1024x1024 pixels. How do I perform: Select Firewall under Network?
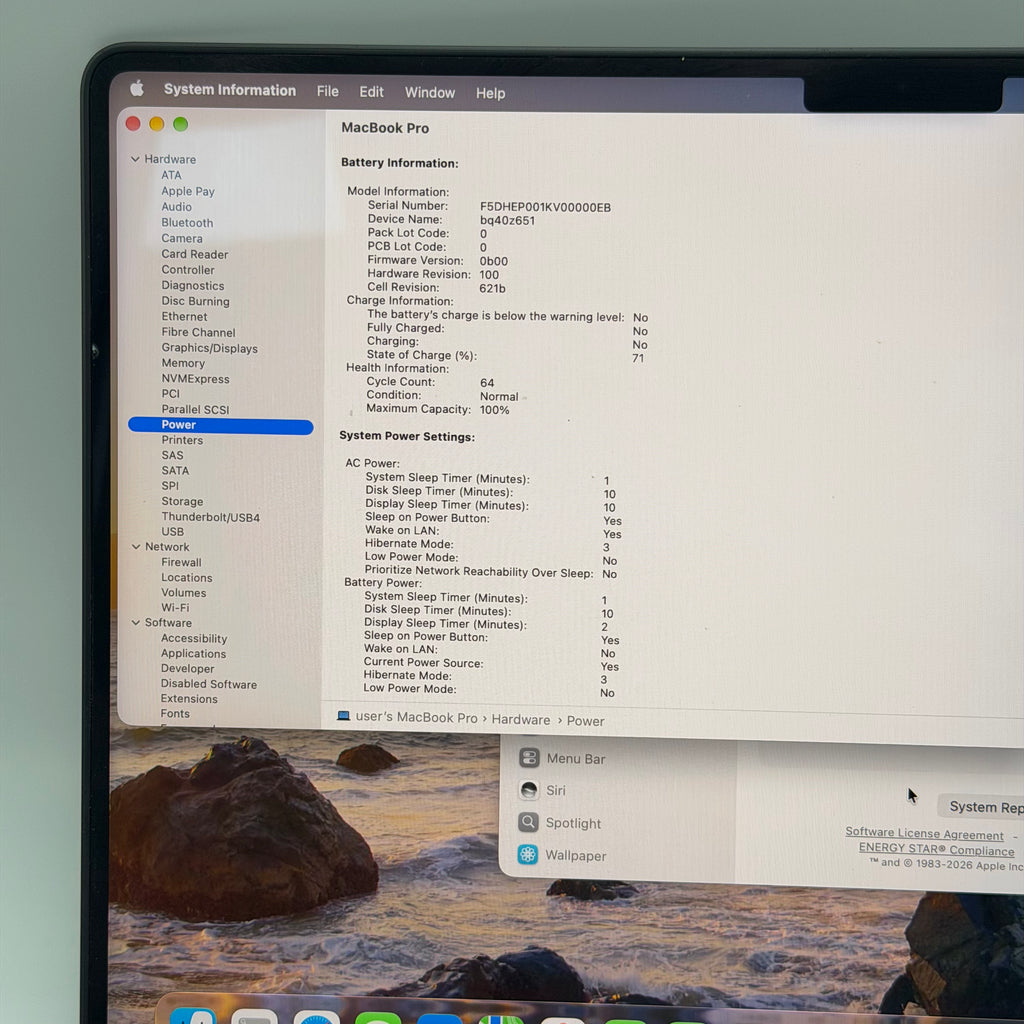[x=182, y=562]
